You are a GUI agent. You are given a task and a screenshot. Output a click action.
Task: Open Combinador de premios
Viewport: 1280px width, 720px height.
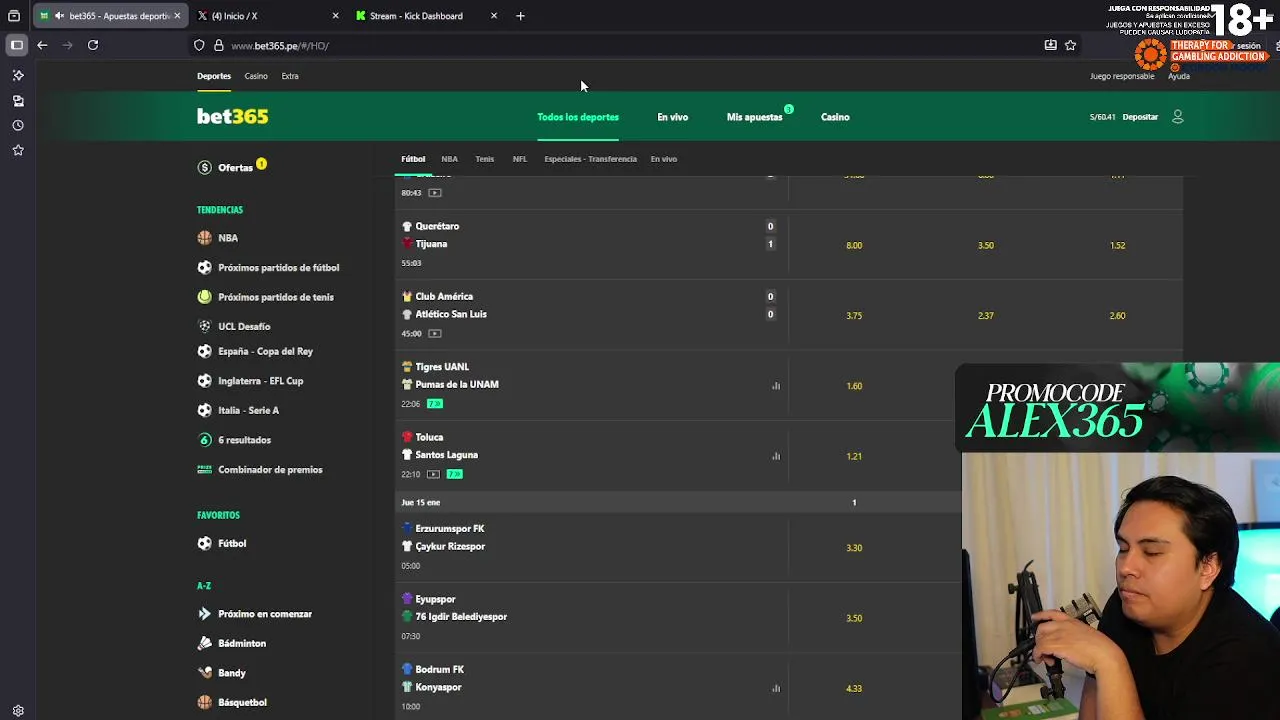[x=270, y=470]
